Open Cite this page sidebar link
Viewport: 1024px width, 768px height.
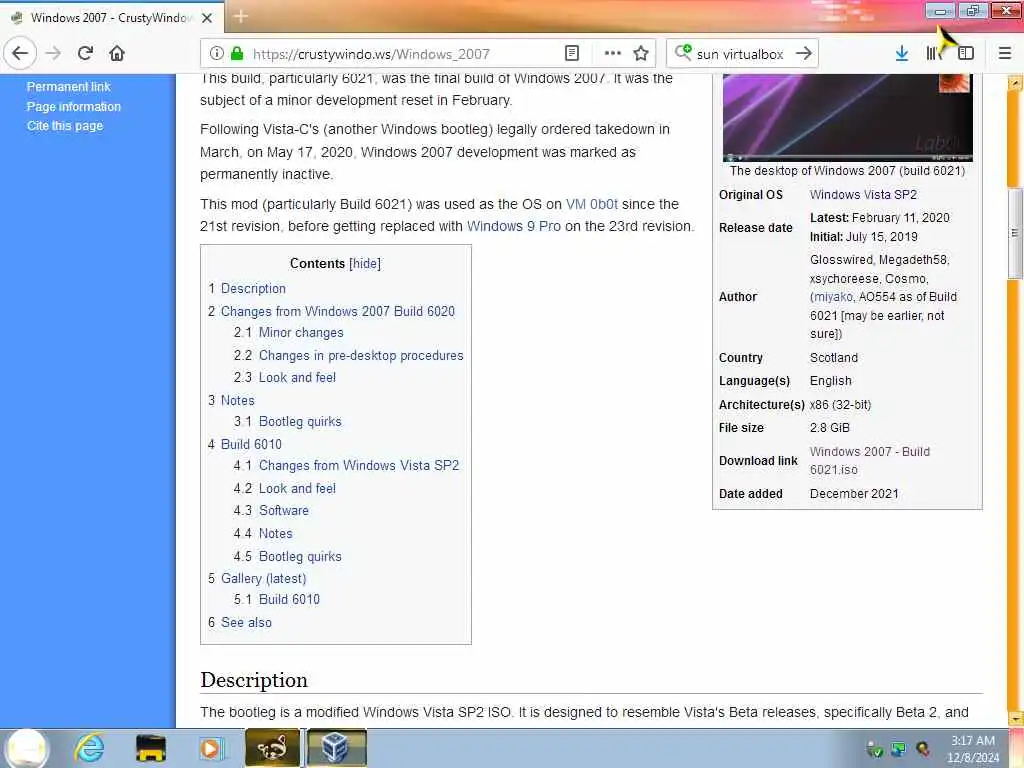click(65, 125)
